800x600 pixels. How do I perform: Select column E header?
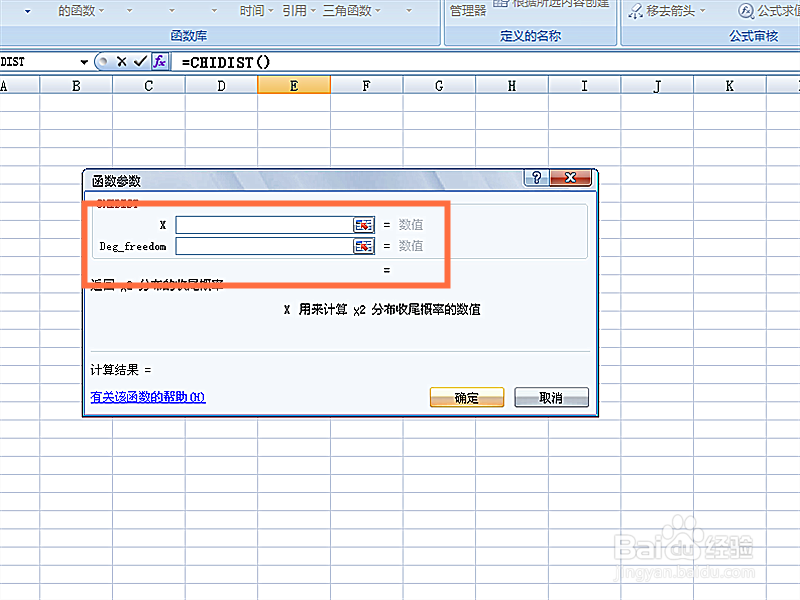(294, 86)
